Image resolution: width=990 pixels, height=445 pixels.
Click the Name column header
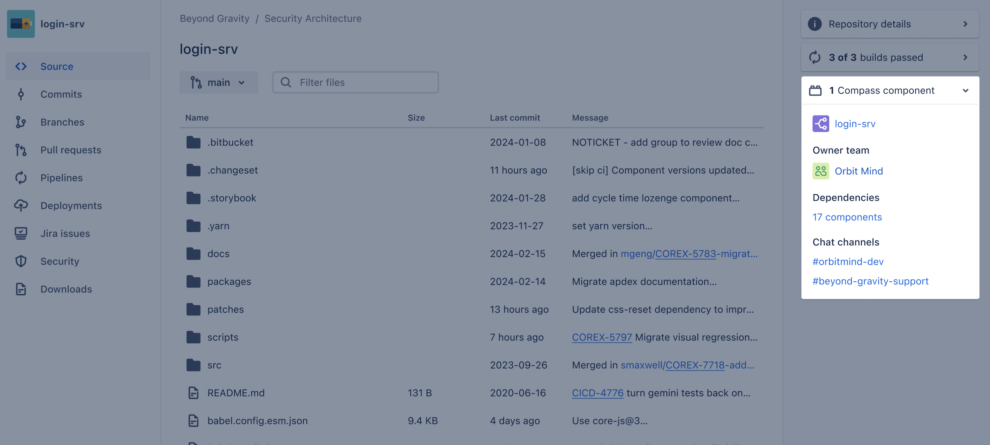tap(197, 117)
